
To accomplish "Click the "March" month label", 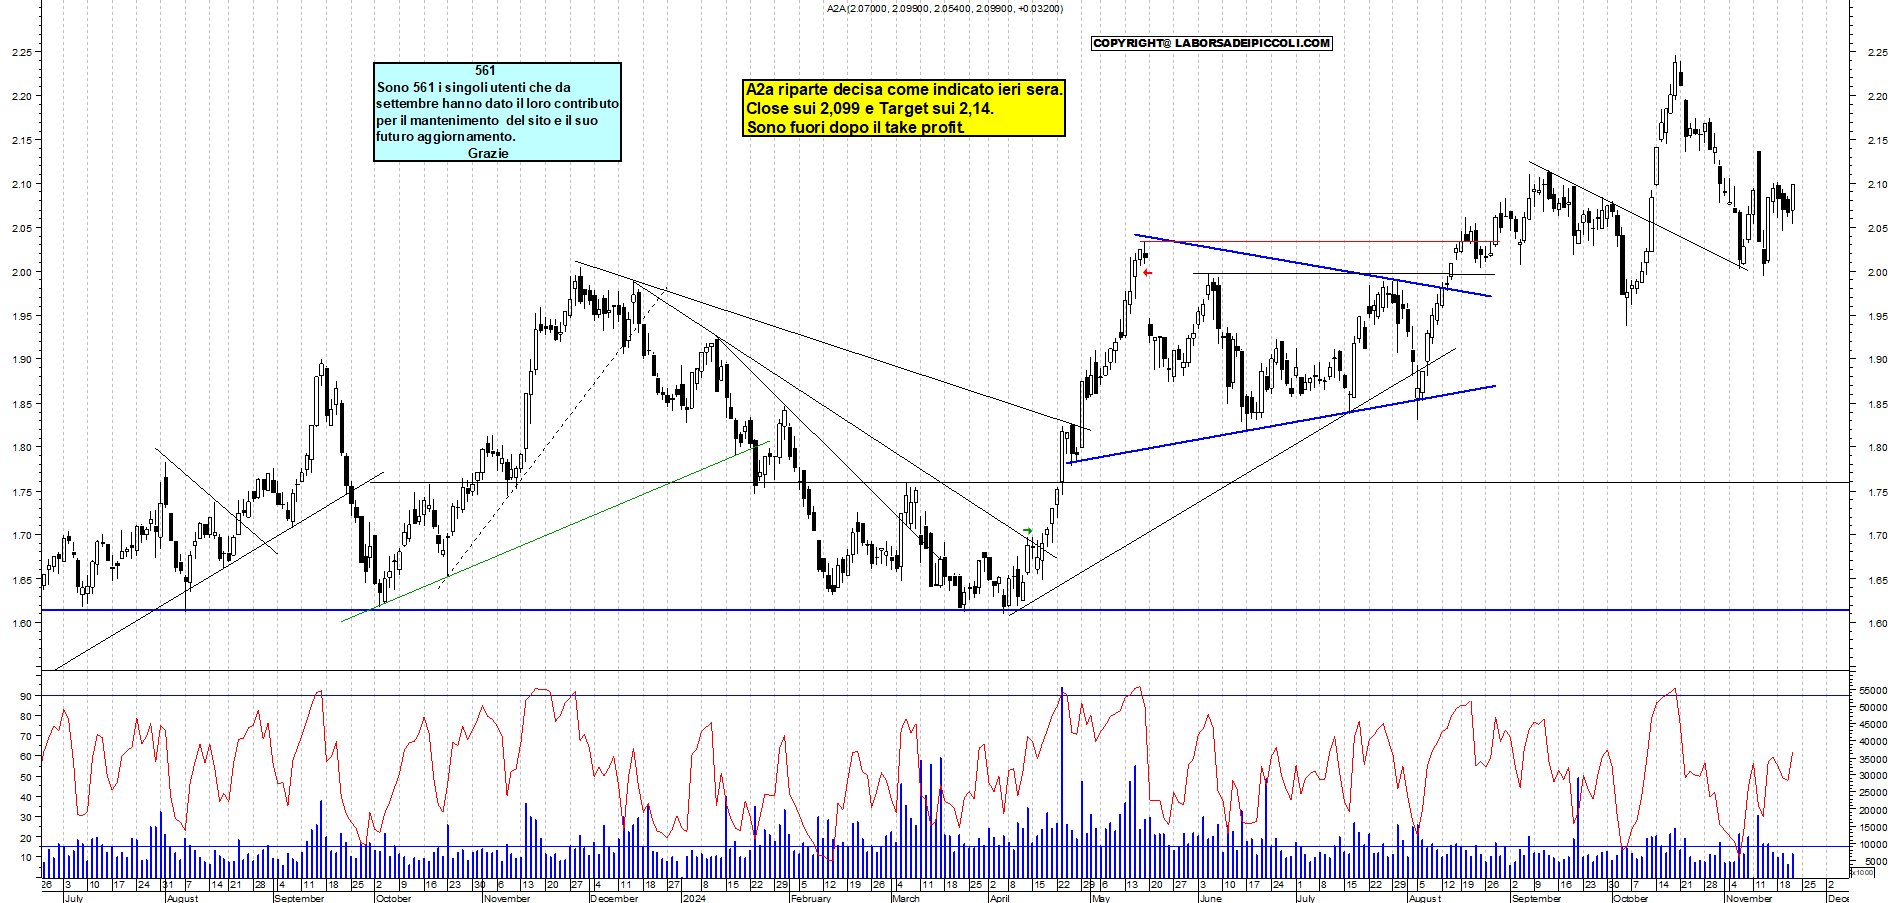I will click(905, 898).
